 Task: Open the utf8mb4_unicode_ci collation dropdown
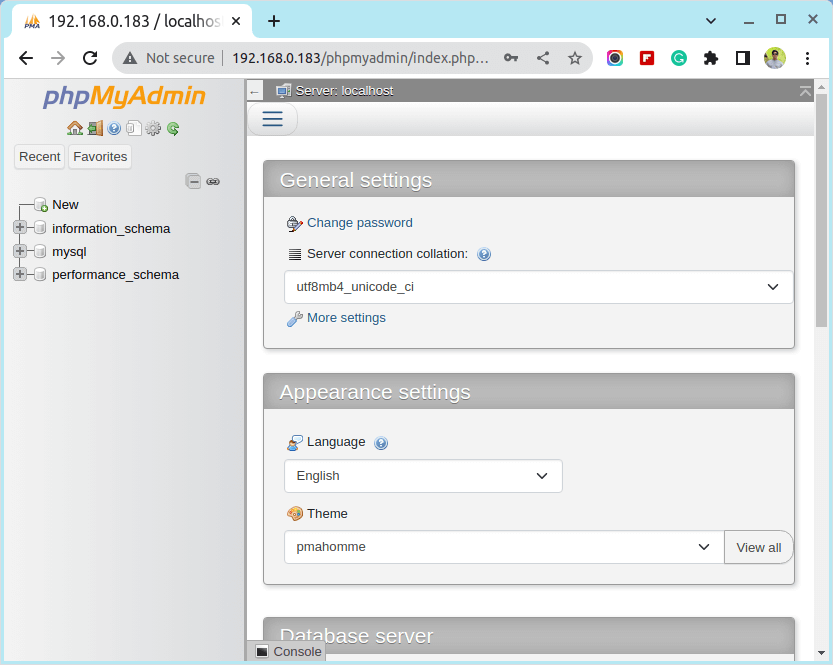click(538, 287)
